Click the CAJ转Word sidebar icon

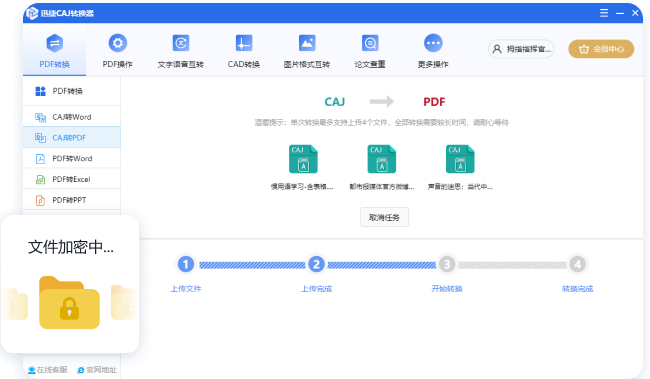[x=40, y=117]
